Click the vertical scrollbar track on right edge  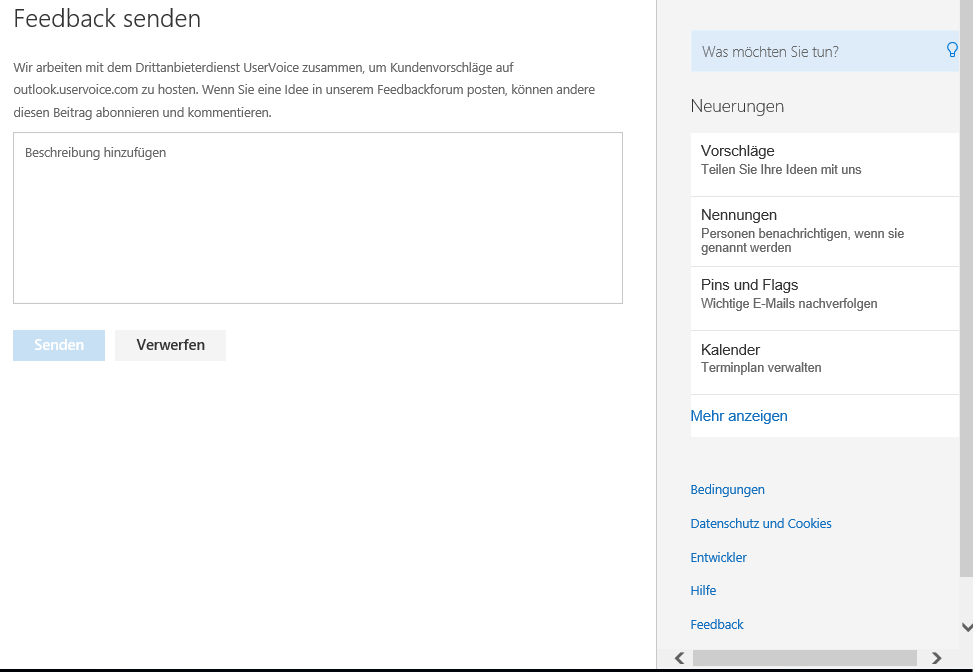pyautogui.click(x=967, y=596)
